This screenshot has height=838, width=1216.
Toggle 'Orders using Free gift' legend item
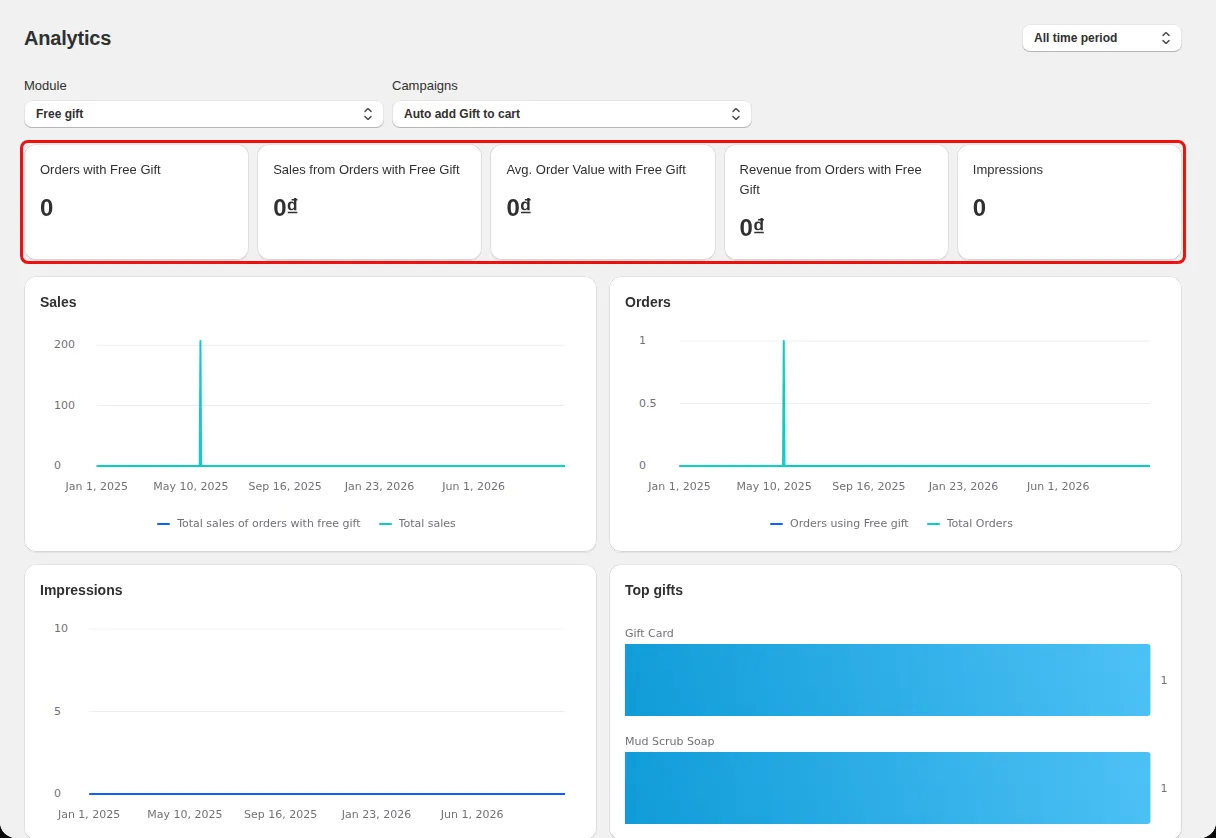click(x=839, y=523)
